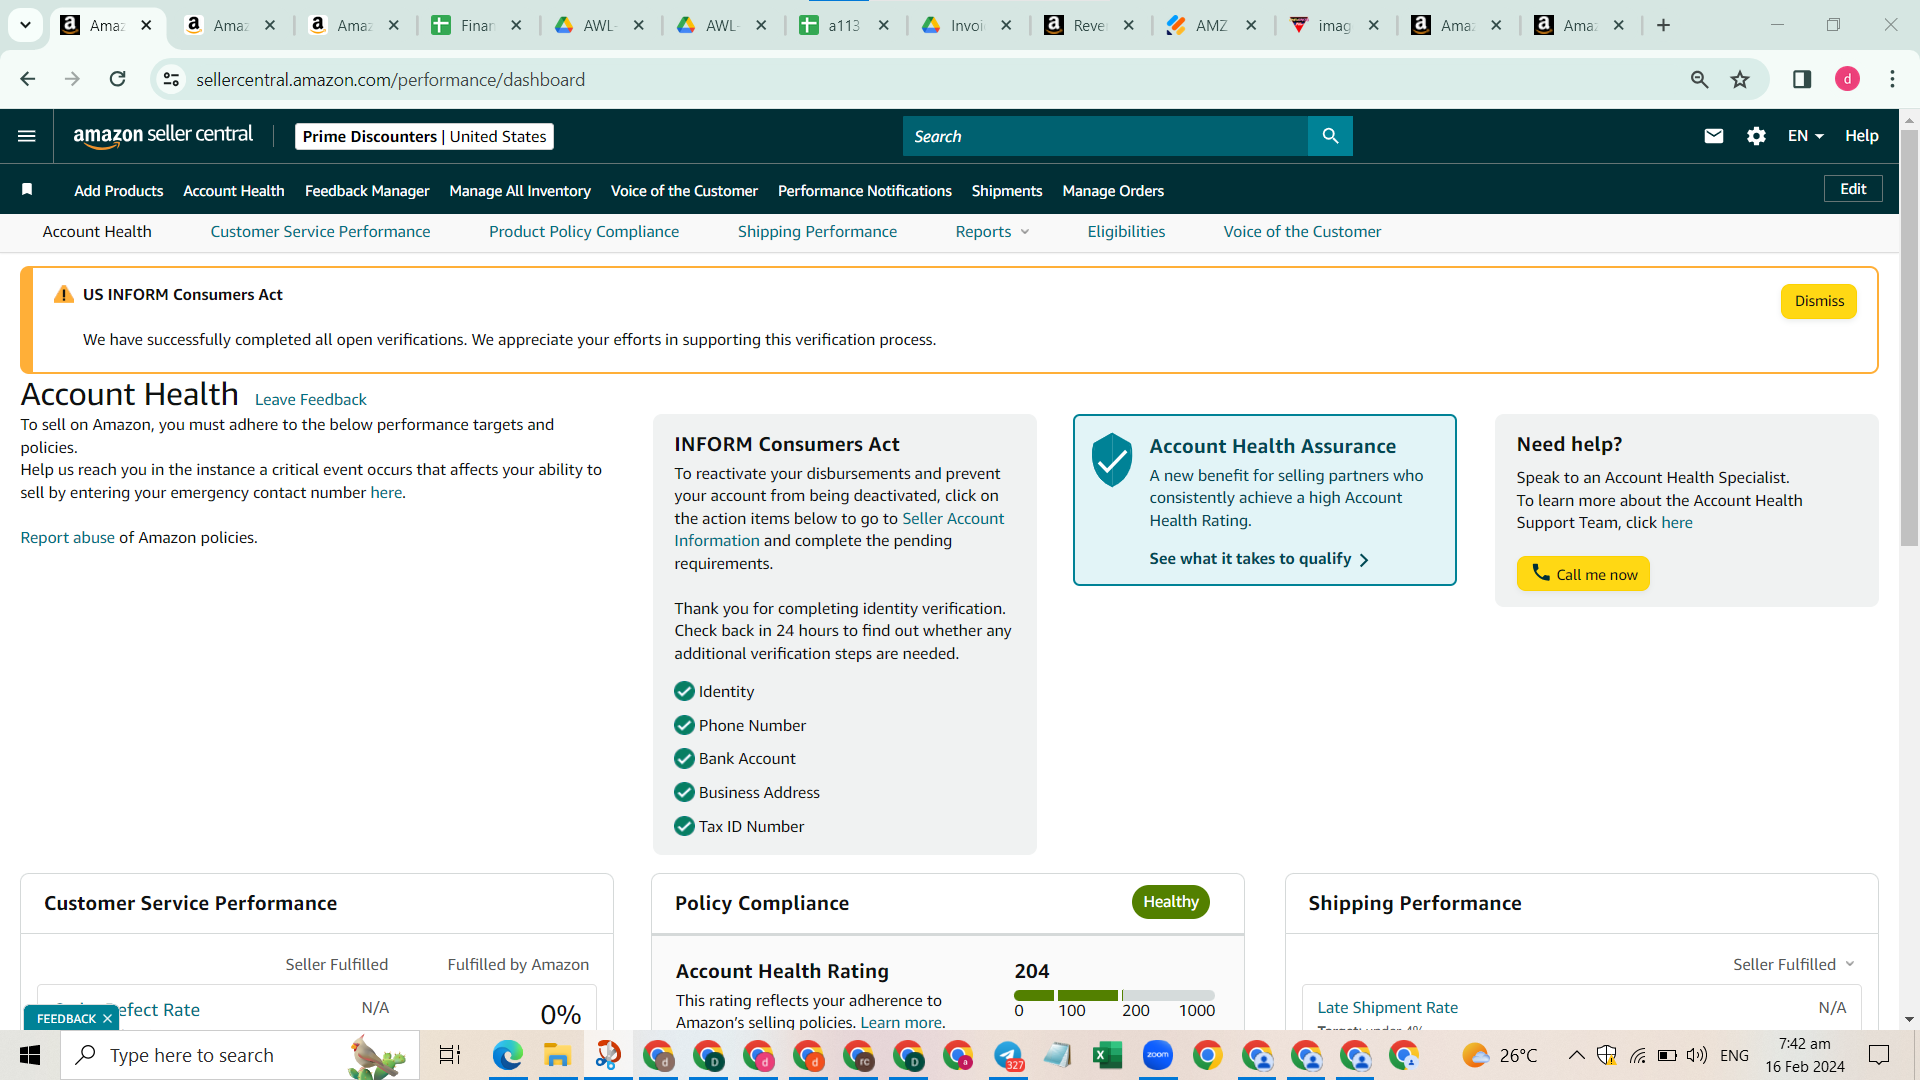Click the Leave Feedback link
Image resolution: width=1920 pixels, height=1080 pixels.
coord(311,399)
